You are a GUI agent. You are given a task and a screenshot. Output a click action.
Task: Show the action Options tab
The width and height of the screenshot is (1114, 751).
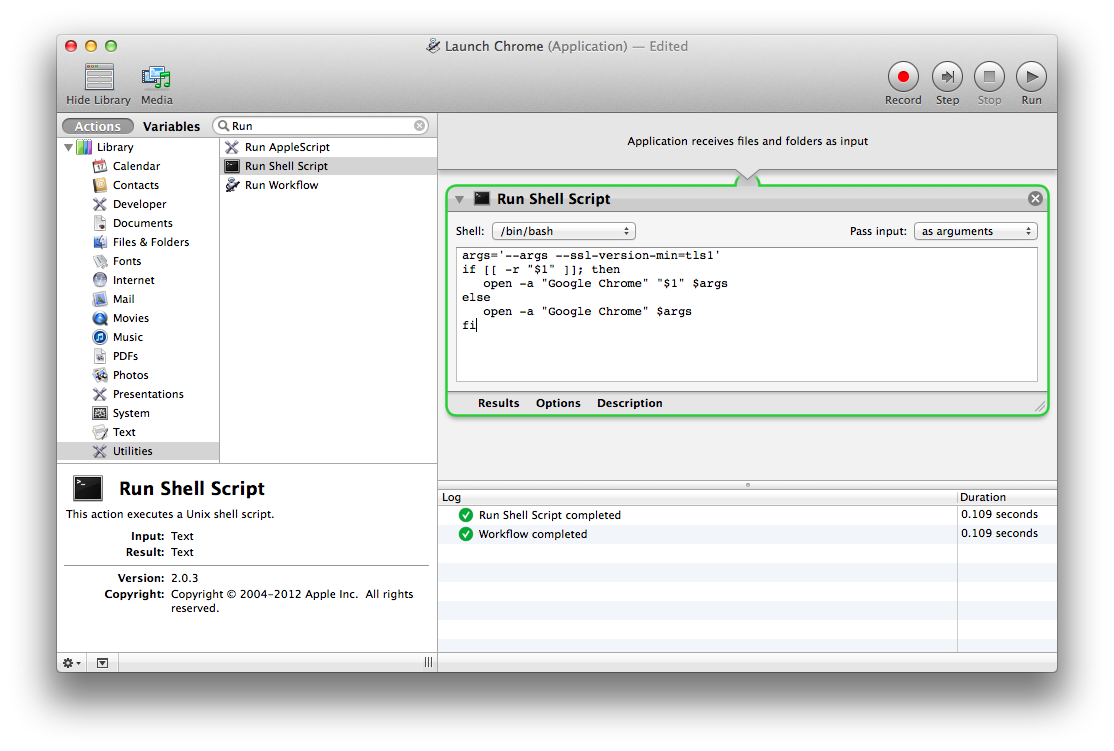pos(558,404)
